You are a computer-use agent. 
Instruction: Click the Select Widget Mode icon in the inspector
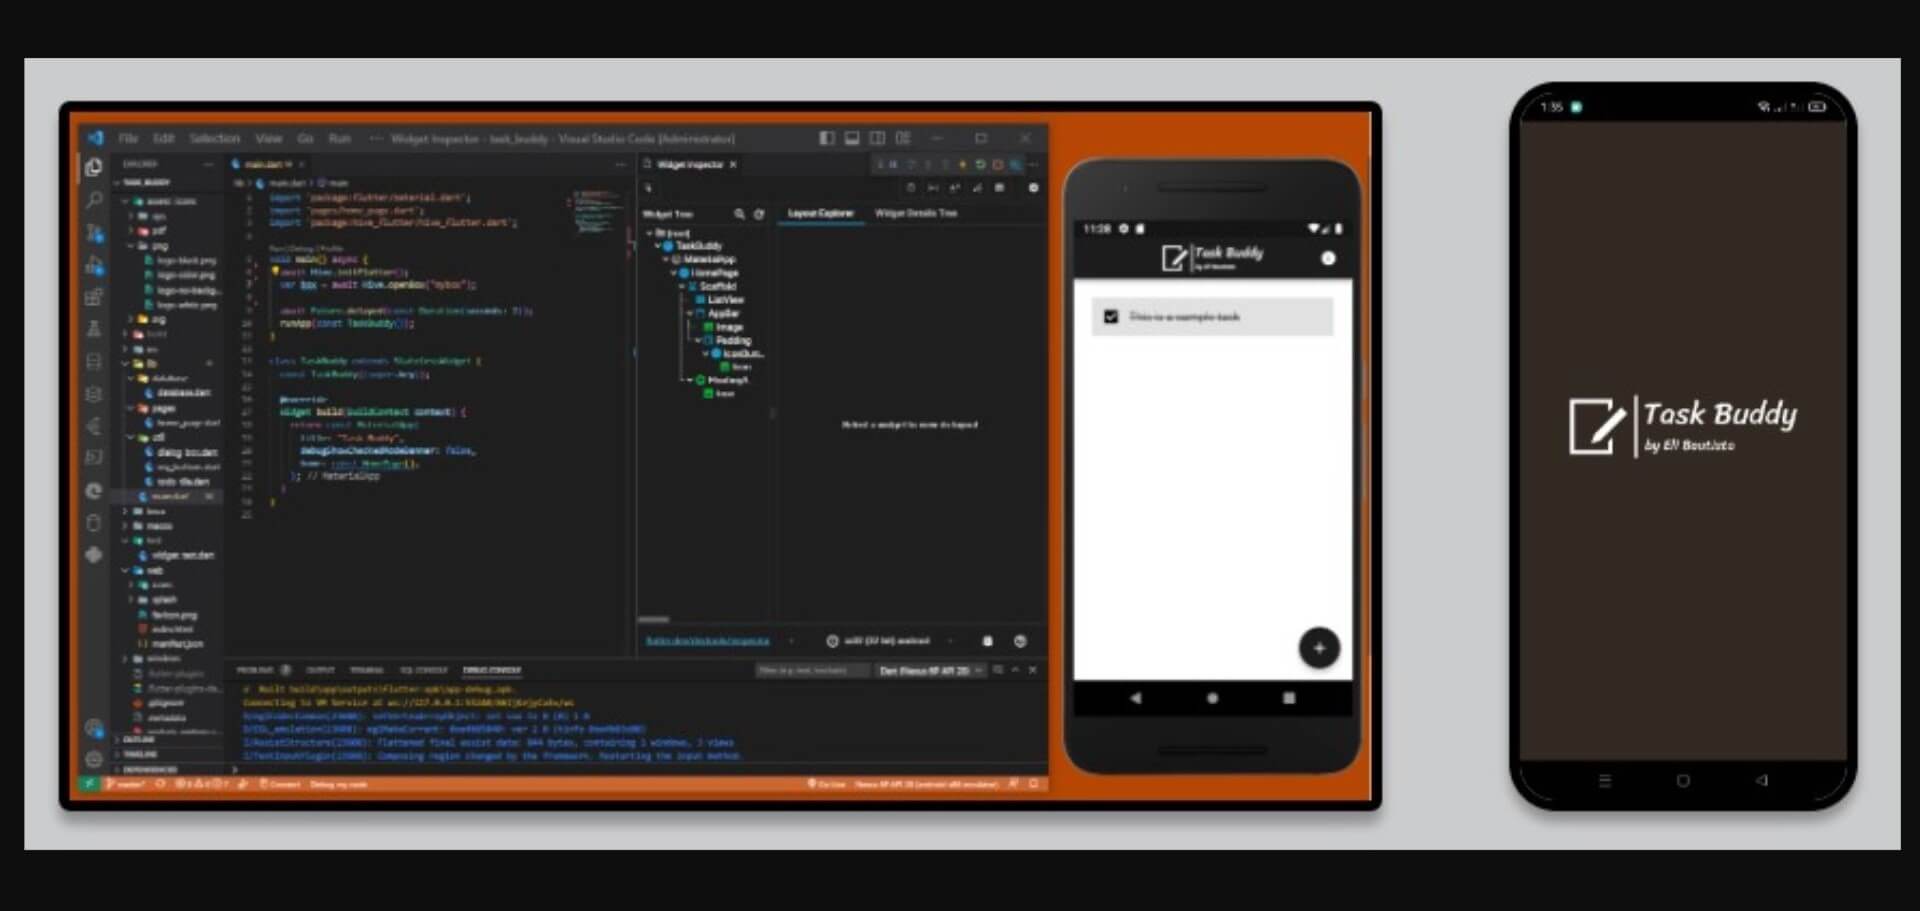coord(648,188)
